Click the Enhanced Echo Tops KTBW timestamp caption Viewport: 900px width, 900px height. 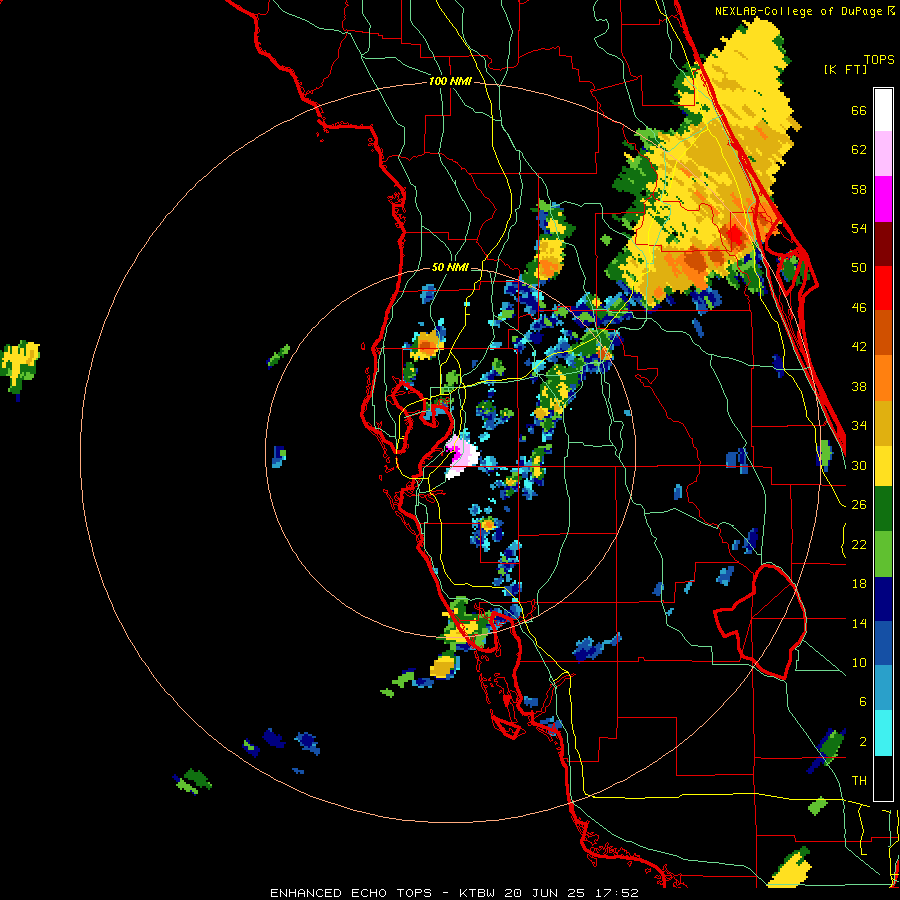(x=454, y=893)
